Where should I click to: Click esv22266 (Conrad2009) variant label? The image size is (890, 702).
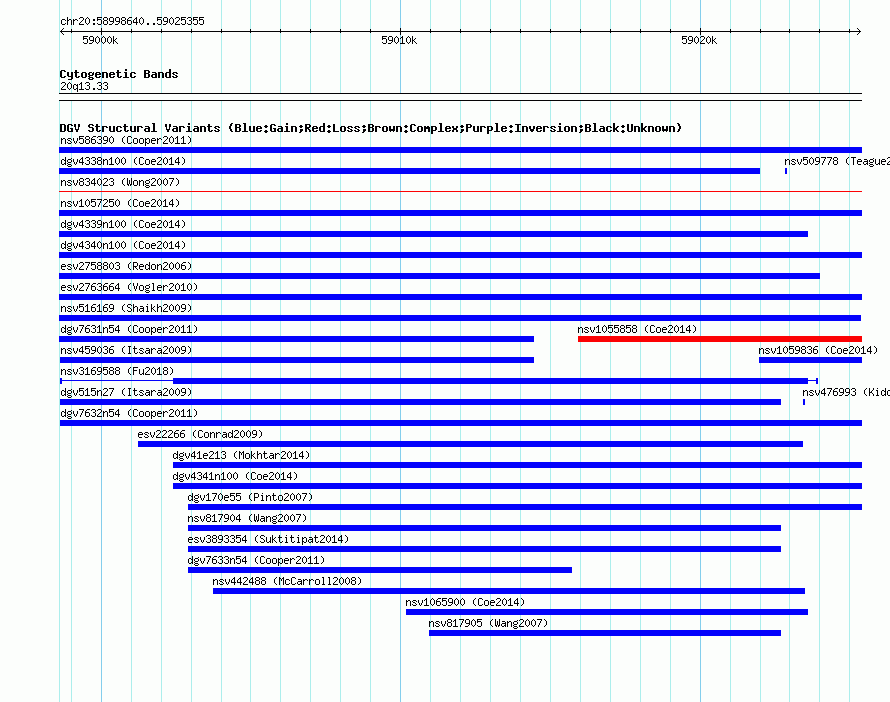click(200, 434)
